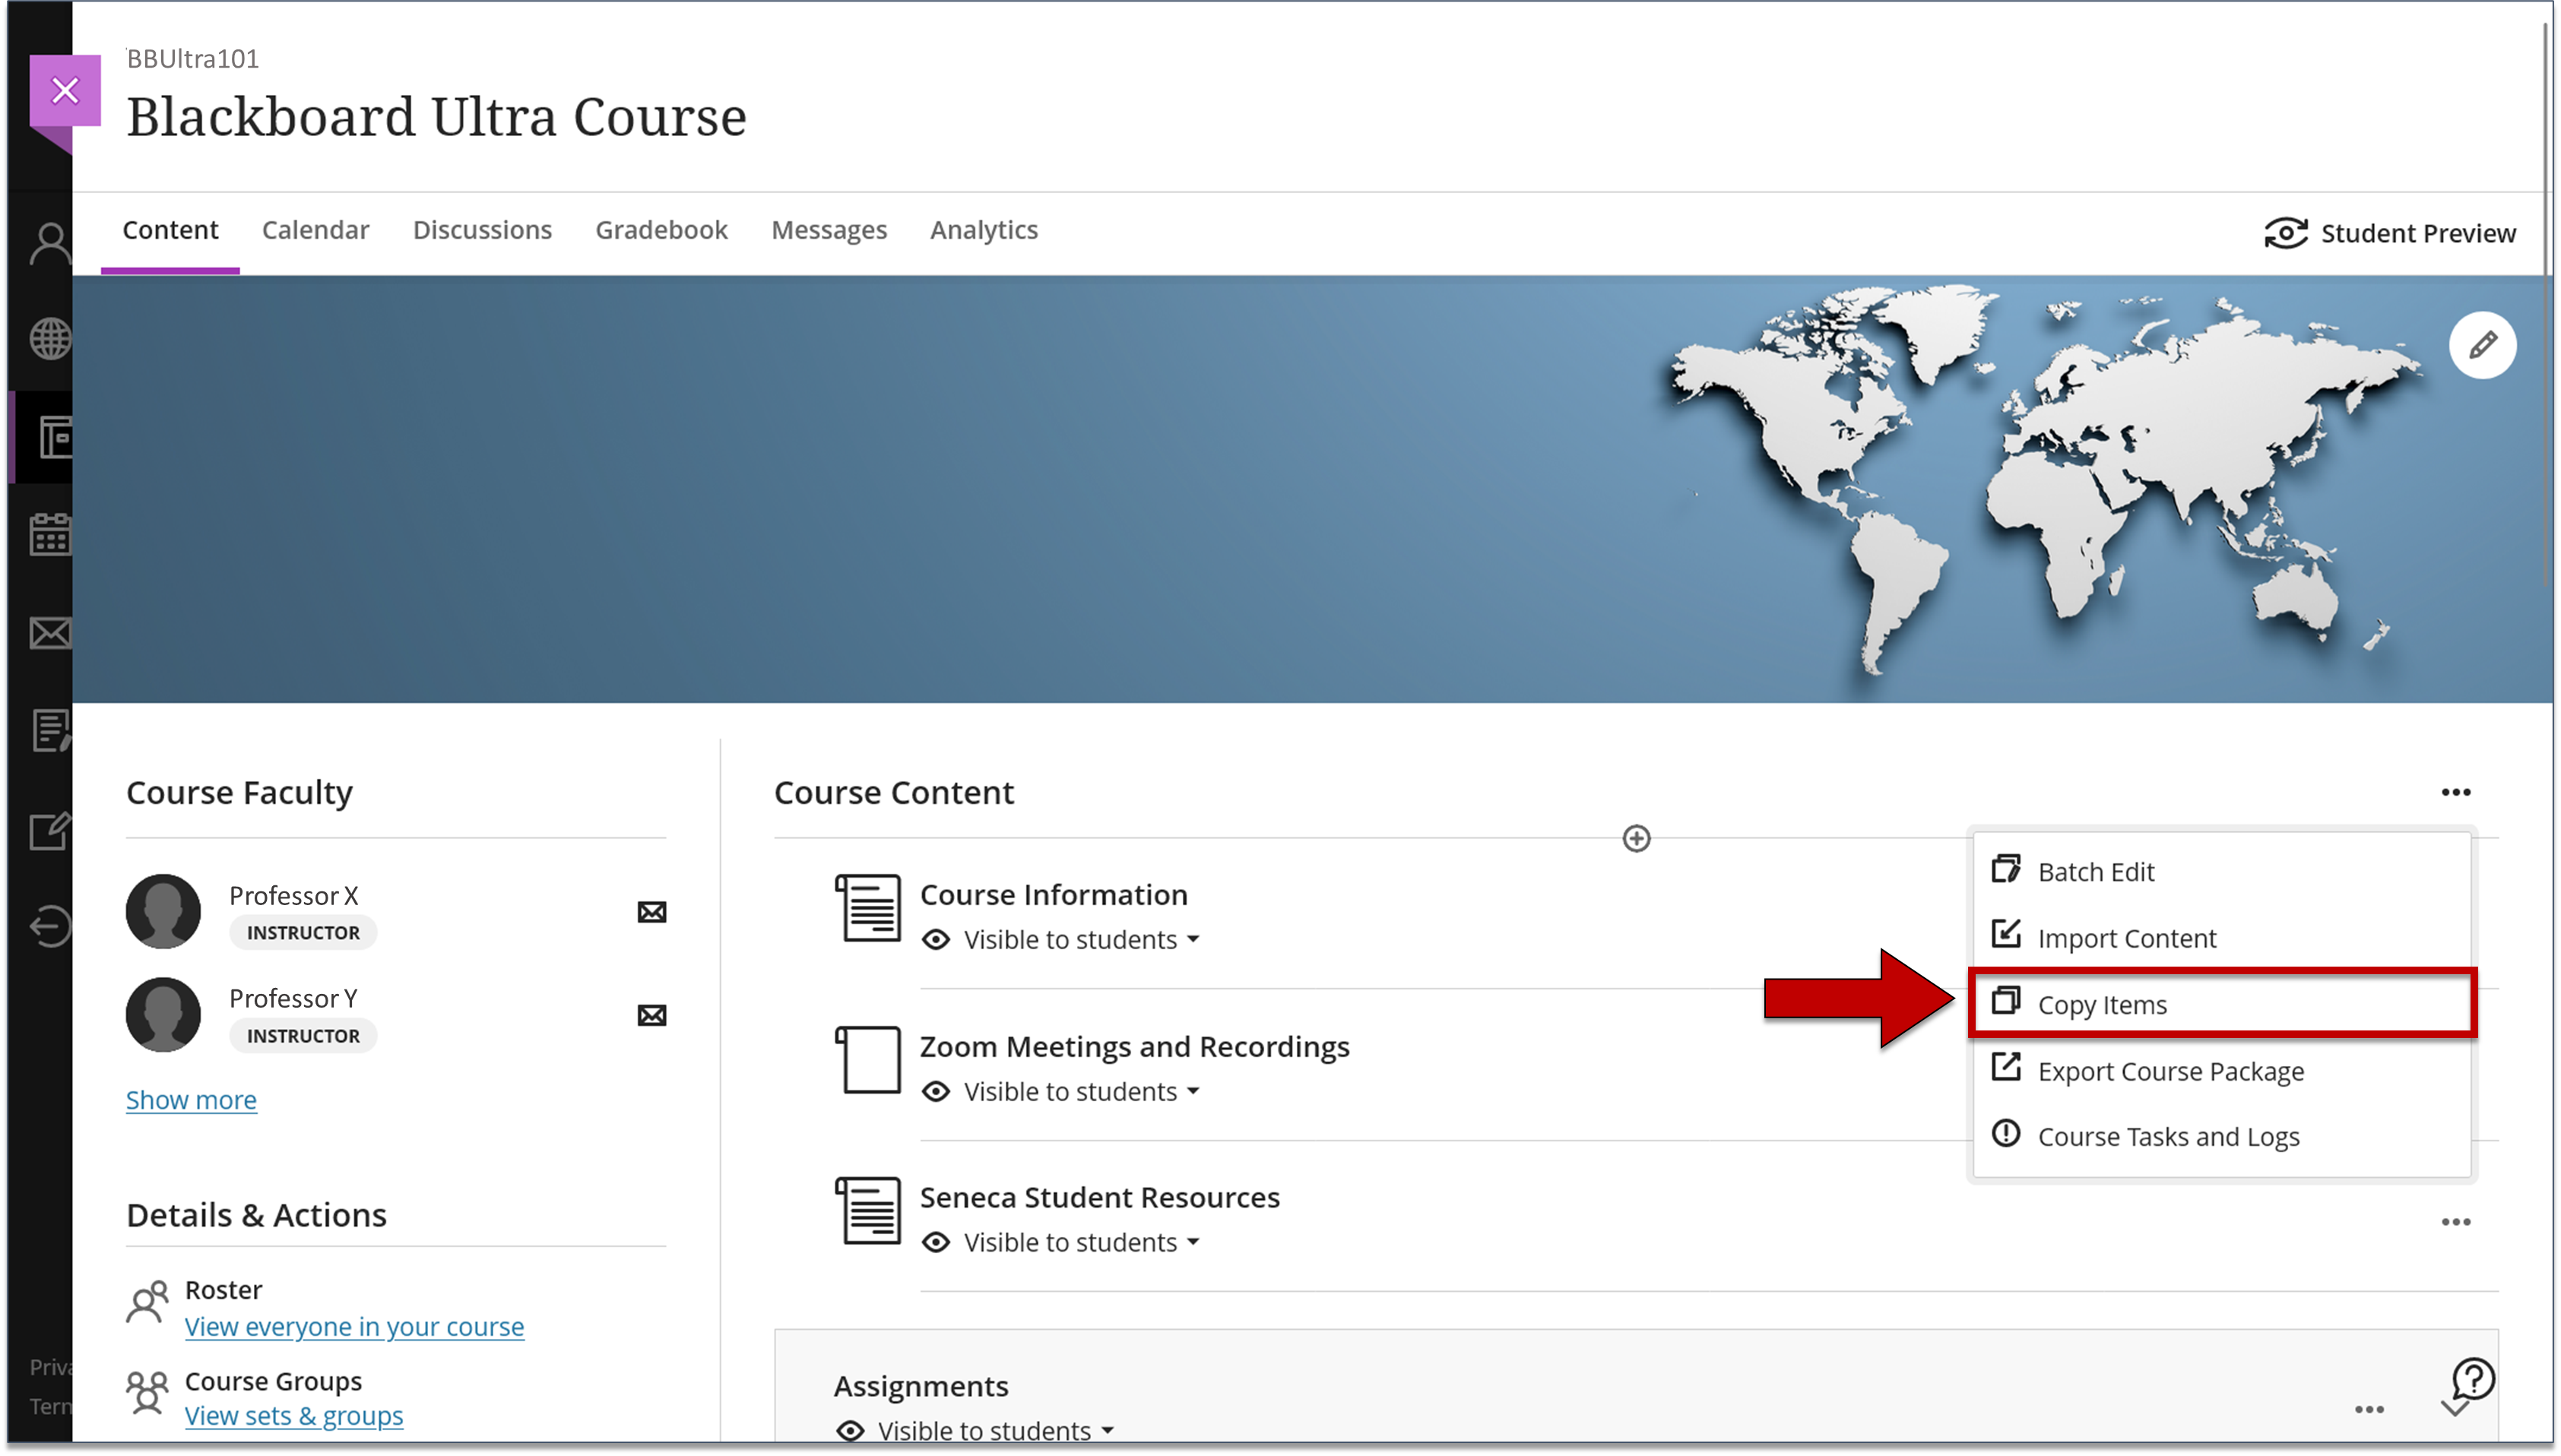Edit the course banner with the pencil icon
2561x1456 pixels.
coord(2482,346)
